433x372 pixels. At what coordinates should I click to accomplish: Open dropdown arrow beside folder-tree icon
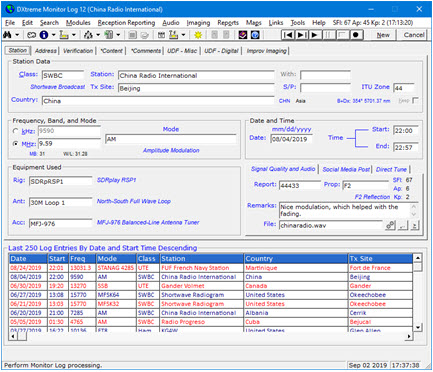[x=74, y=35]
